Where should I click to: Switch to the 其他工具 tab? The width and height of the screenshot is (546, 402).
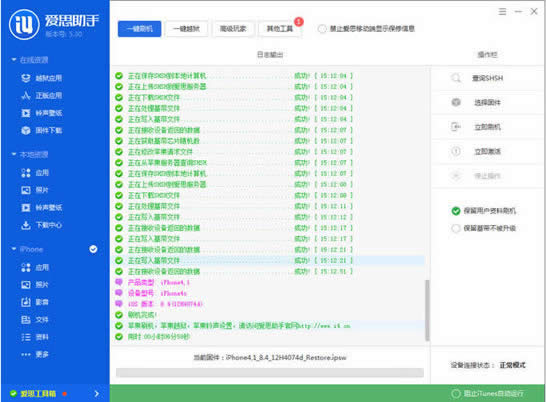coord(280,29)
